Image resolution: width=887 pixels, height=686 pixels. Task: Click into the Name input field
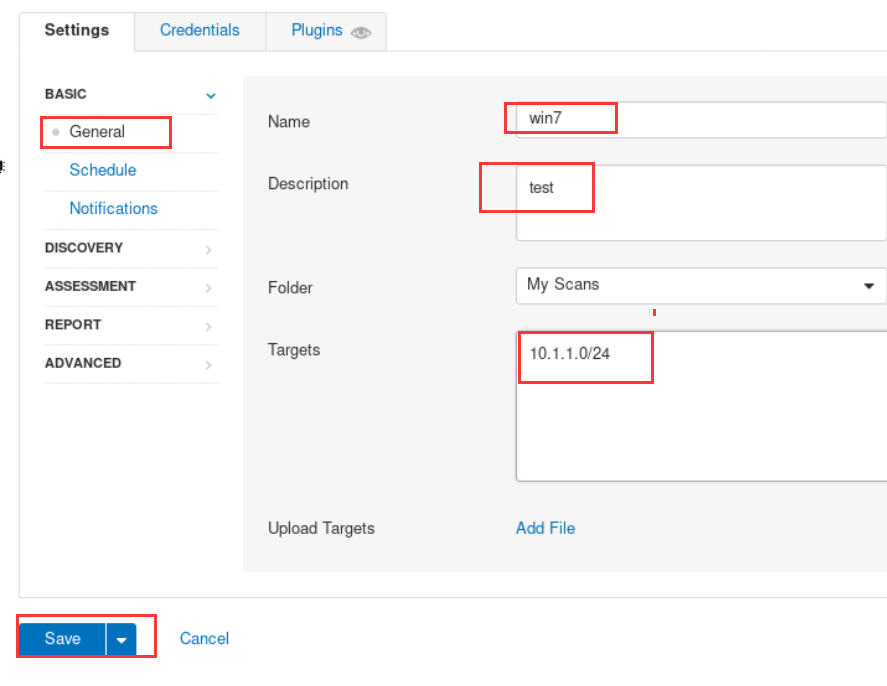point(700,120)
